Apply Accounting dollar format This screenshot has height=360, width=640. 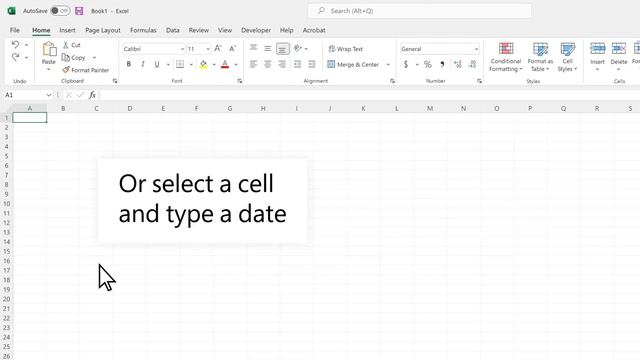click(x=406, y=64)
